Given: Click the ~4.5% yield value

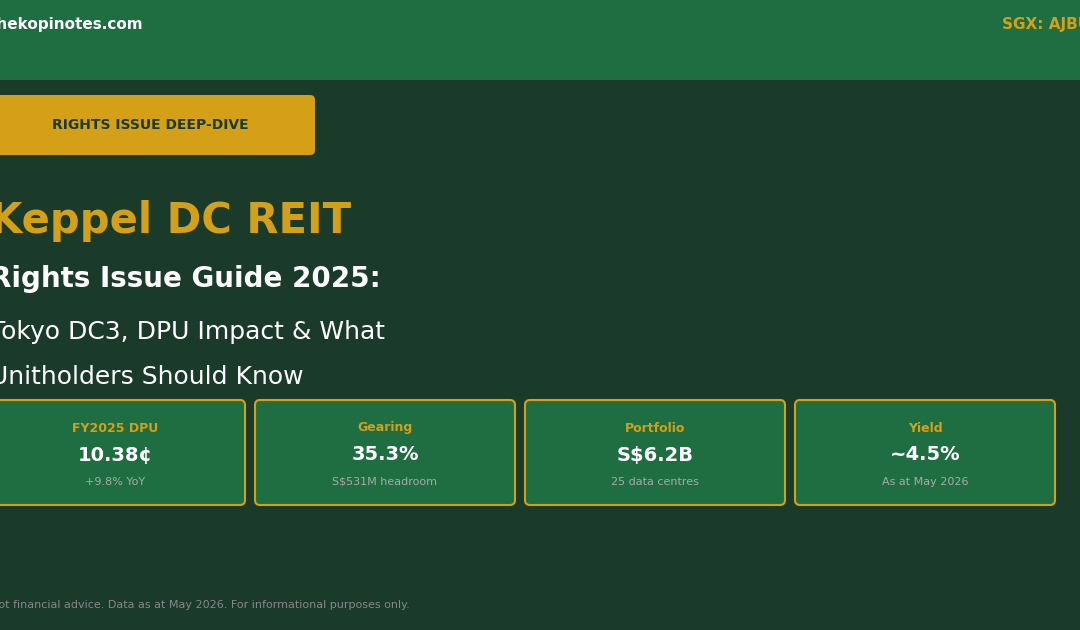Looking at the screenshot, I should point(925,454).
